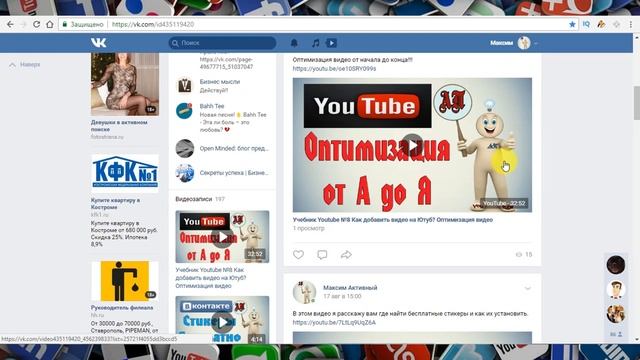
Task: Click the VK logo in header
Action: (x=99, y=42)
